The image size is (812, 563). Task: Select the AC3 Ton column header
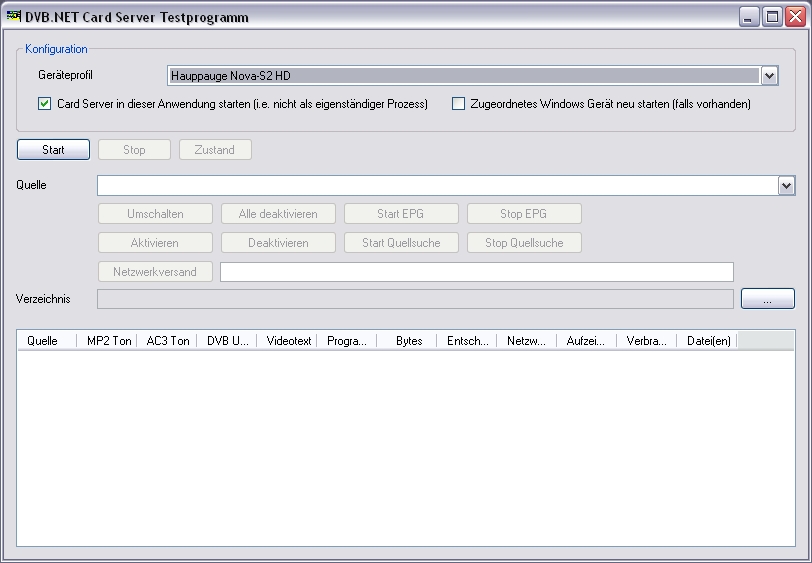tap(167, 341)
